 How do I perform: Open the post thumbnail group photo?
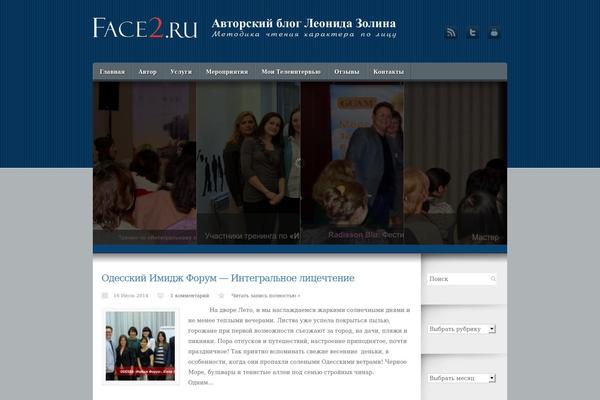coord(140,346)
